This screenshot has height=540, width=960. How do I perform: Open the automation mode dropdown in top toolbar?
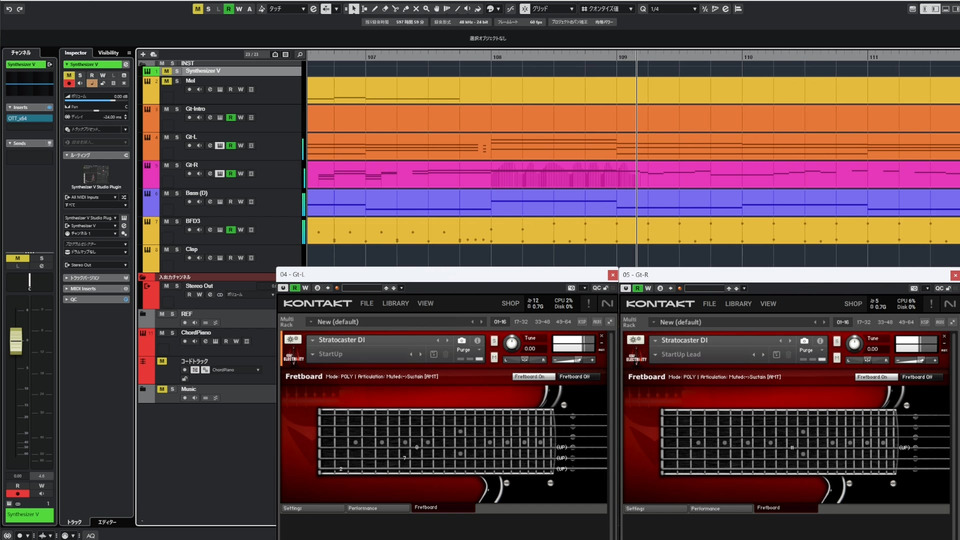(287, 9)
